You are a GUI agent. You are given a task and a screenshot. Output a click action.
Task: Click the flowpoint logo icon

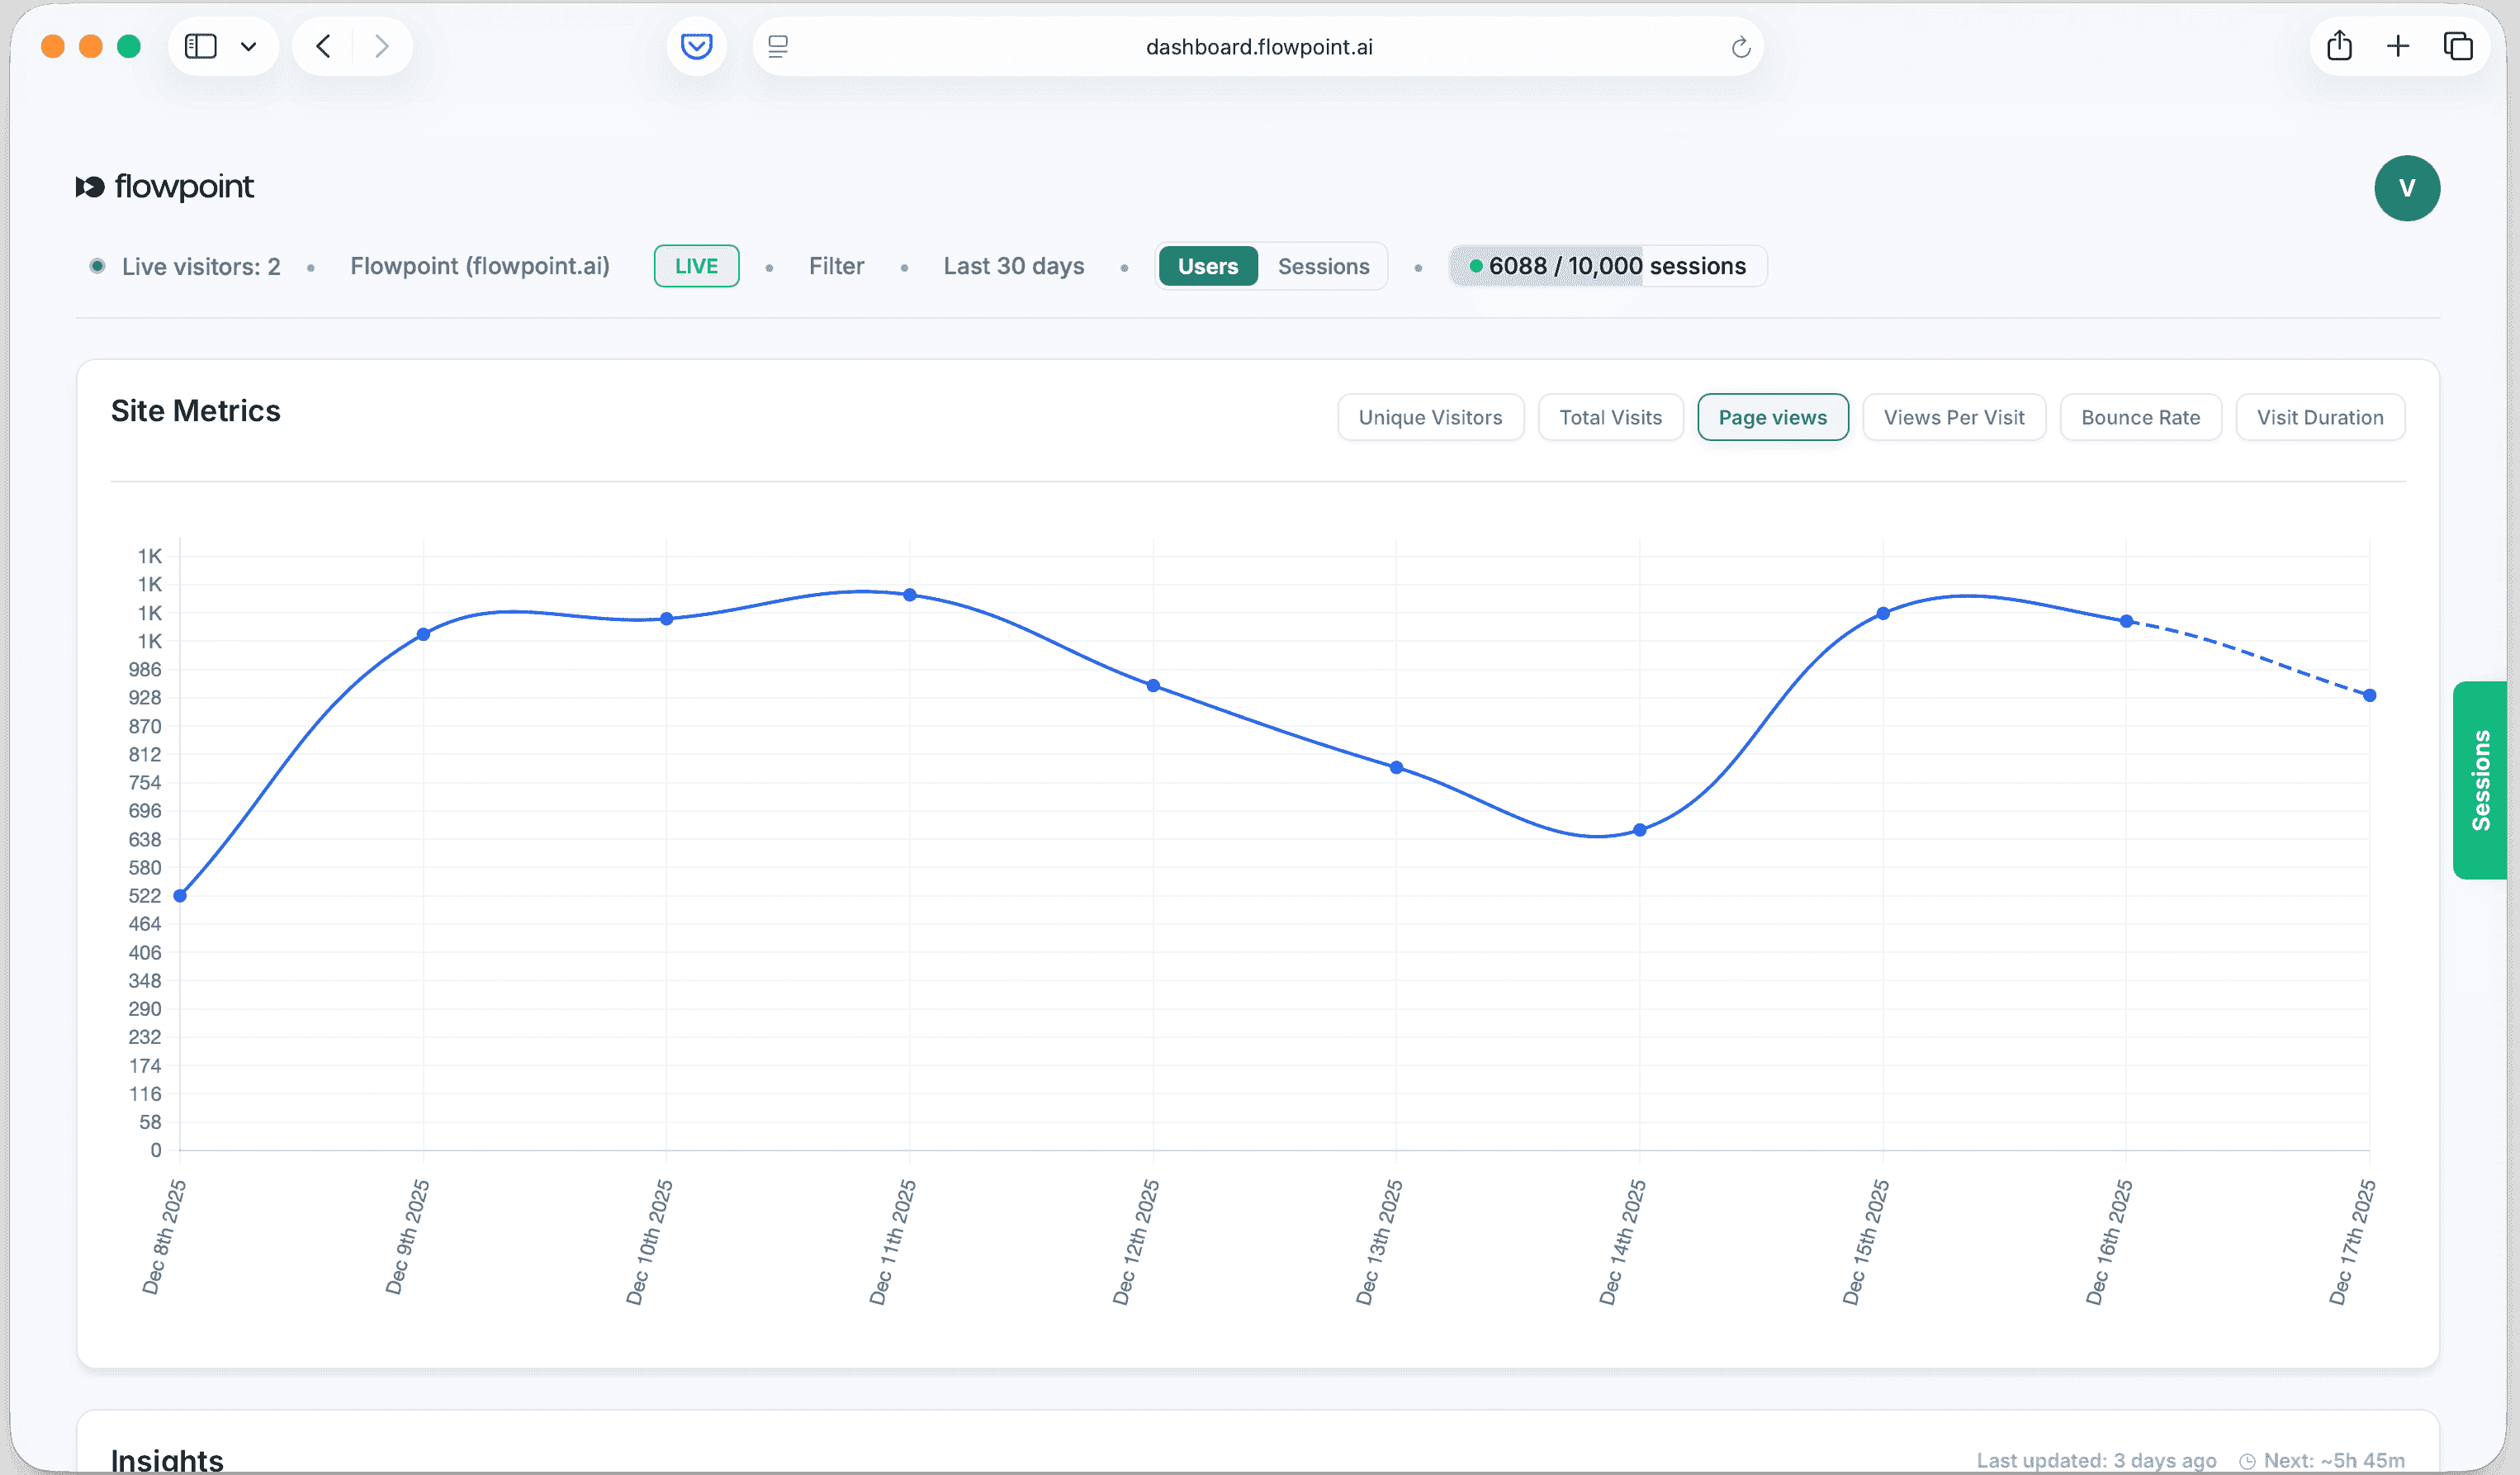point(90,187)
